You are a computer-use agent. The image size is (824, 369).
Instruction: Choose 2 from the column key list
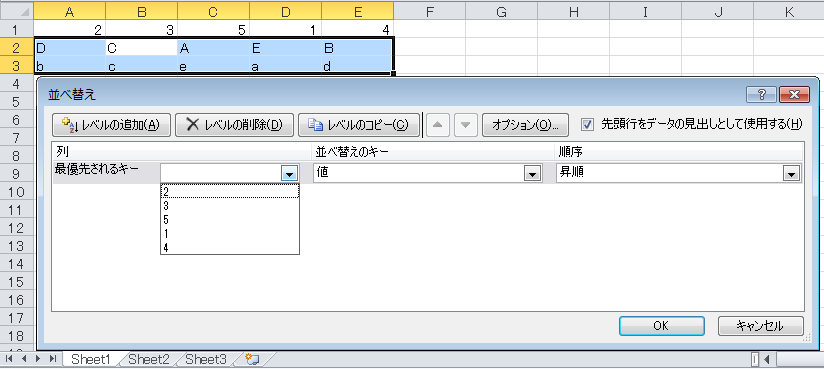(230, 192)
